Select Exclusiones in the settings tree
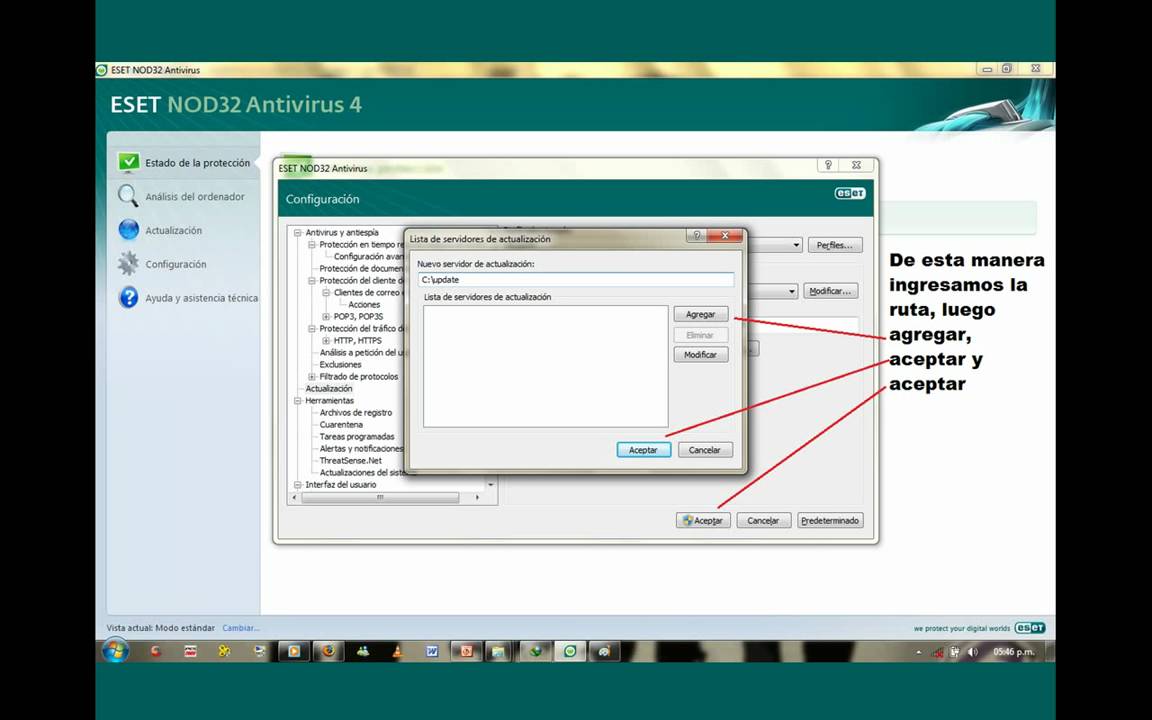This screenshot has width=1152, height=720. click(x=340, y=364)
